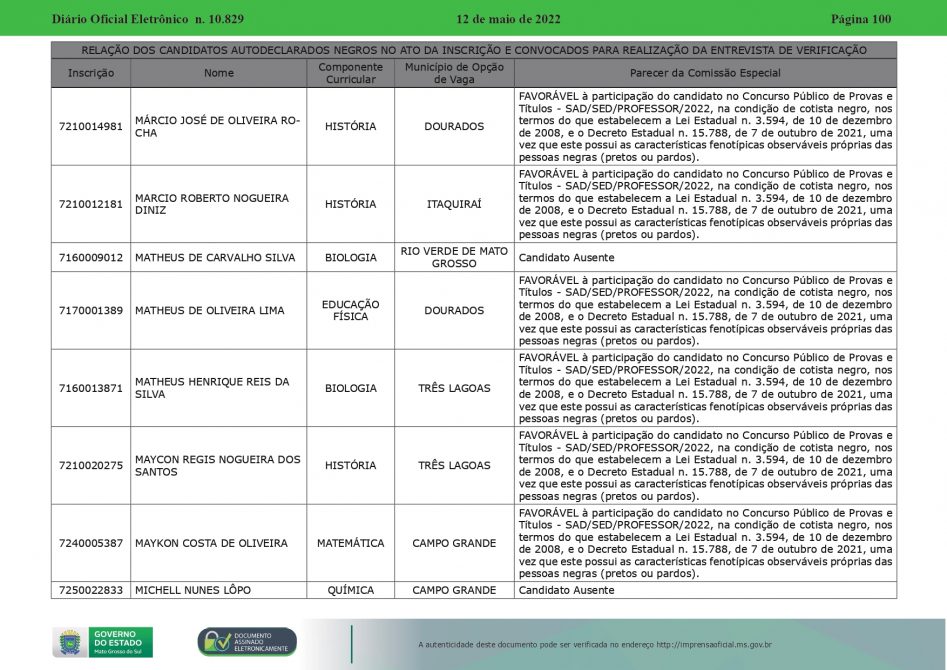Select the Matemática cell for Maykon Costa
Image resolution: width=947 pixels, height=670 pixels.
[x=350, y=543]
